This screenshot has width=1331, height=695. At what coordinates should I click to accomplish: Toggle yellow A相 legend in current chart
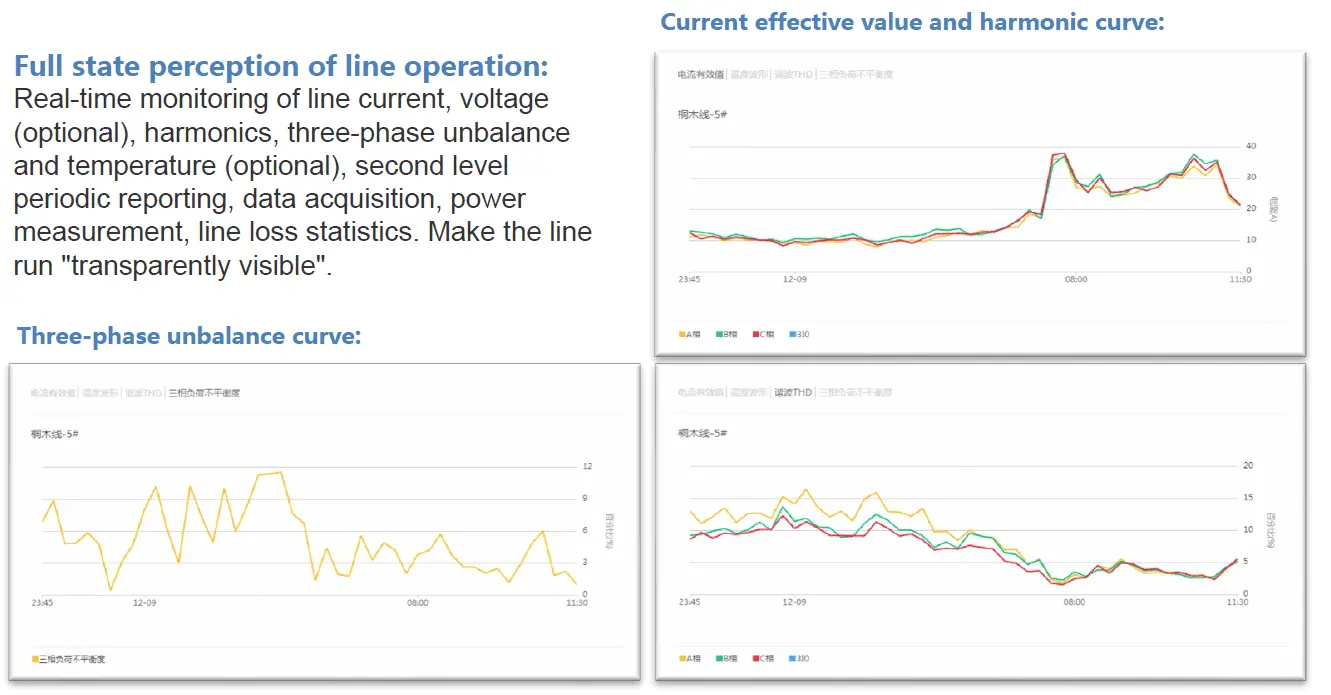[691, 334]
